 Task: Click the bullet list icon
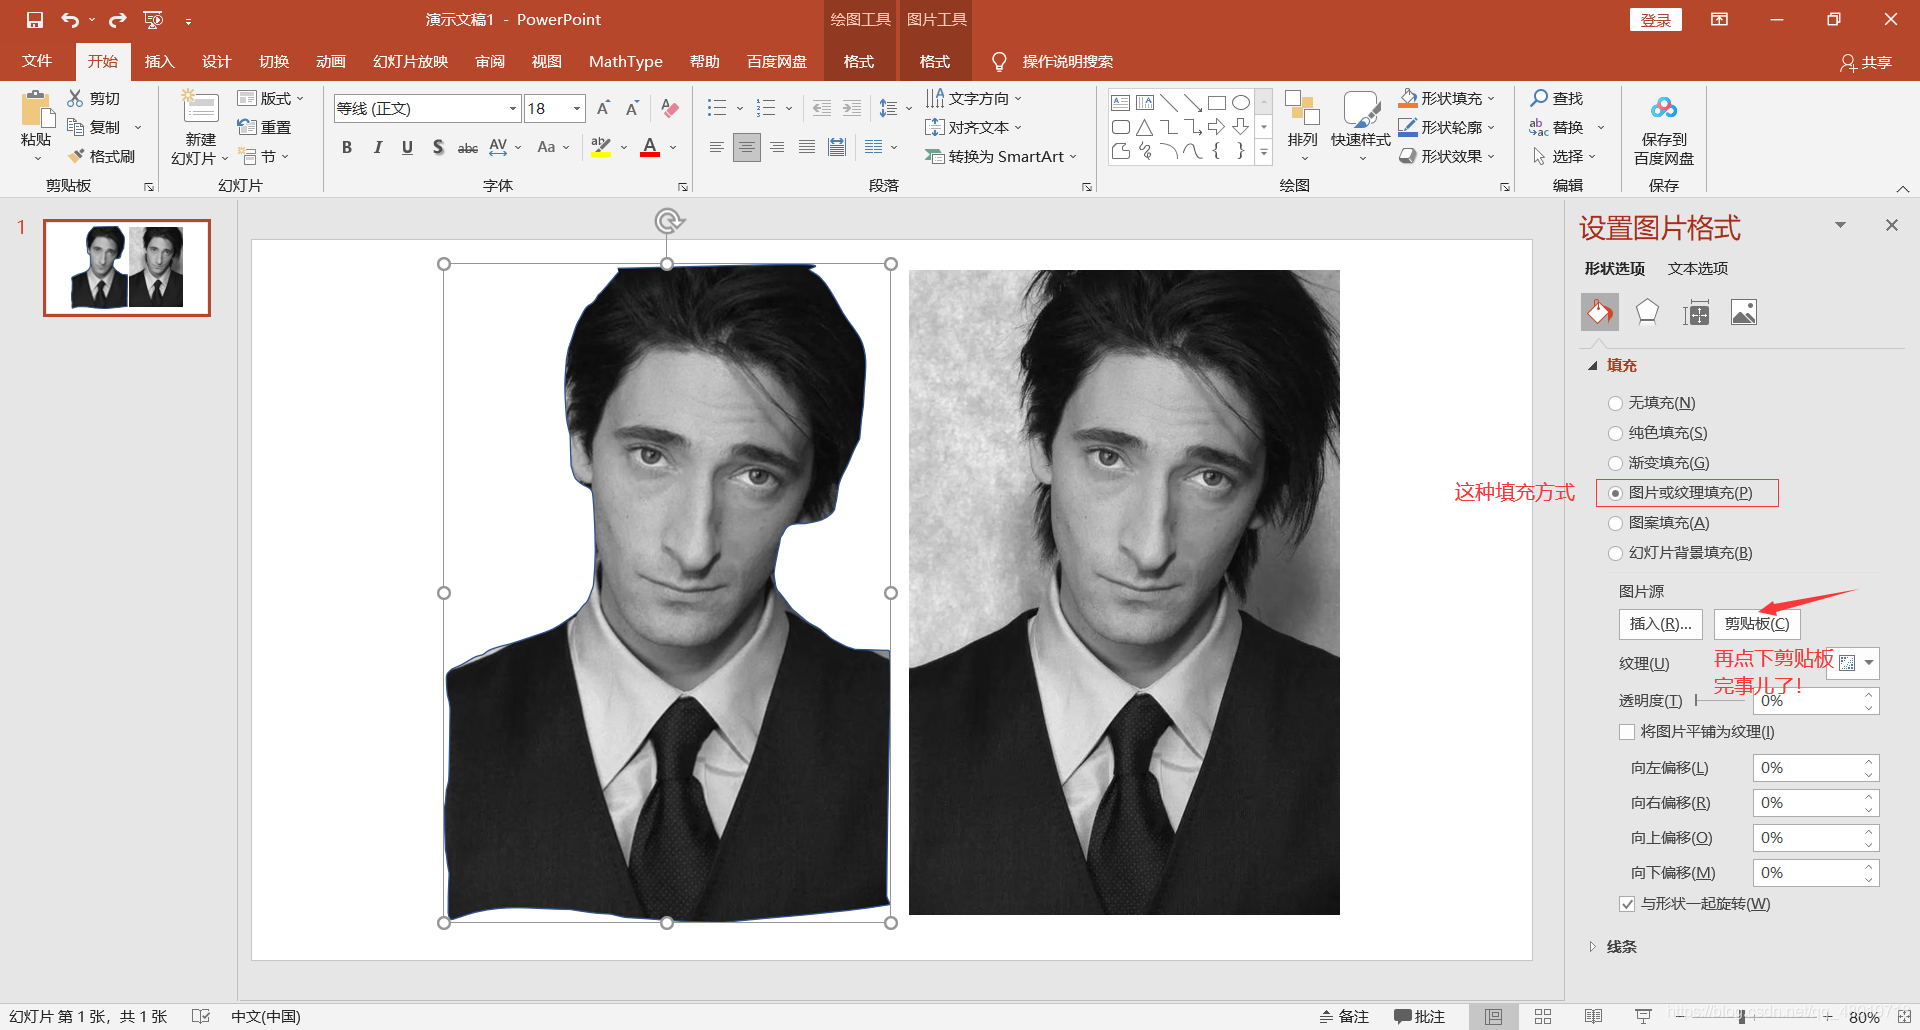(x=717, y=108)
